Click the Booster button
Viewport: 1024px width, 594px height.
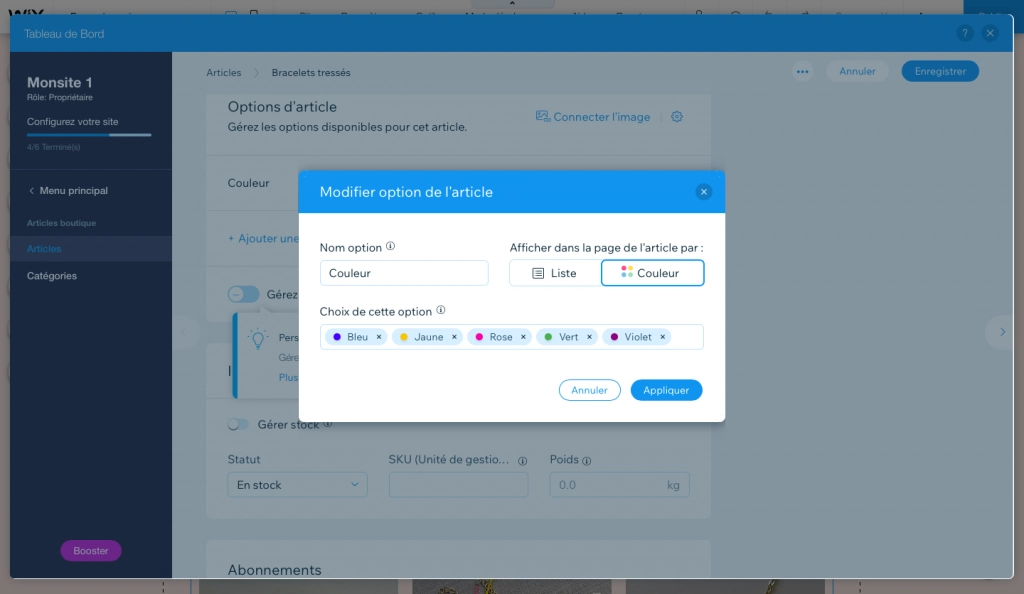(x=91, y=550)
